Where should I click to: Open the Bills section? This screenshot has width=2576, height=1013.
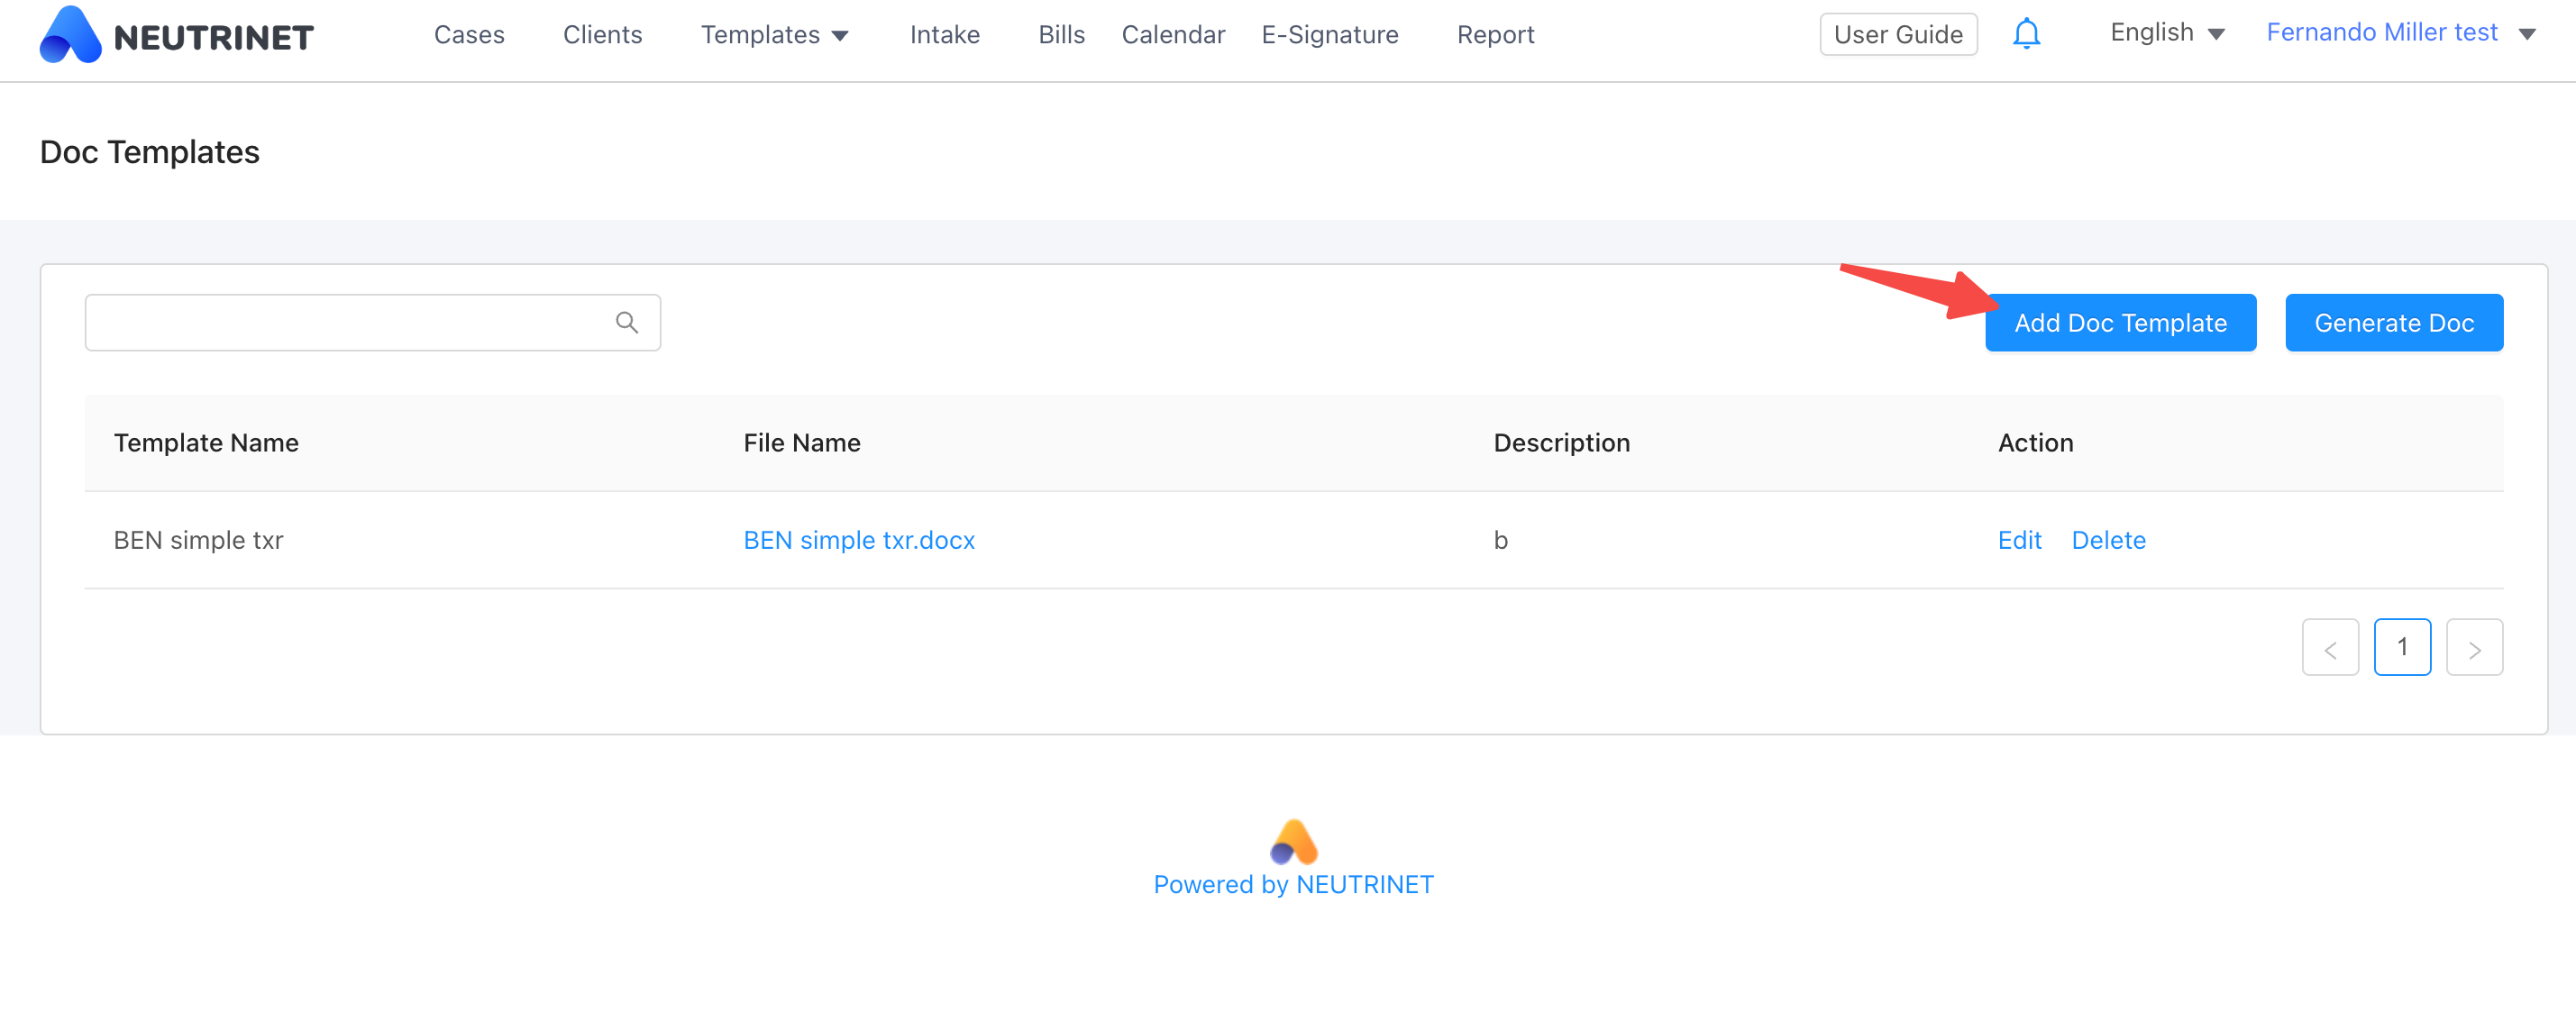coord(1061,35)
